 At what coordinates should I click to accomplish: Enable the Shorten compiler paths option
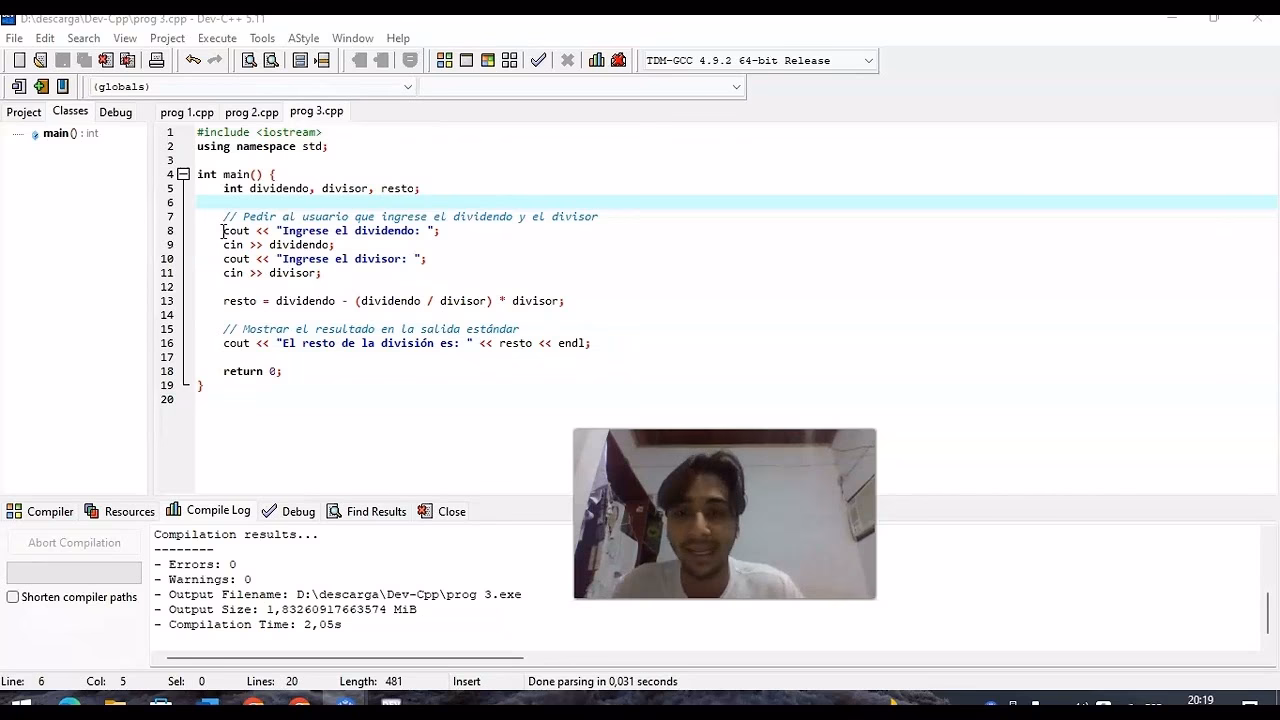point(11,596)
